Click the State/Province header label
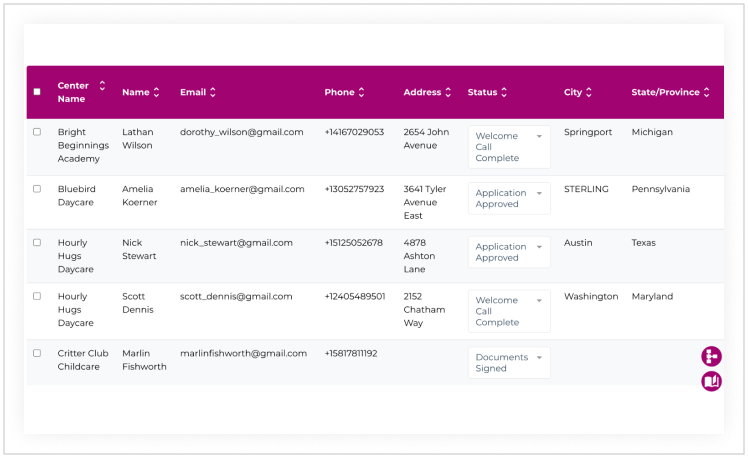This screenshot has height=458, width=748. (x=665, y=93)
